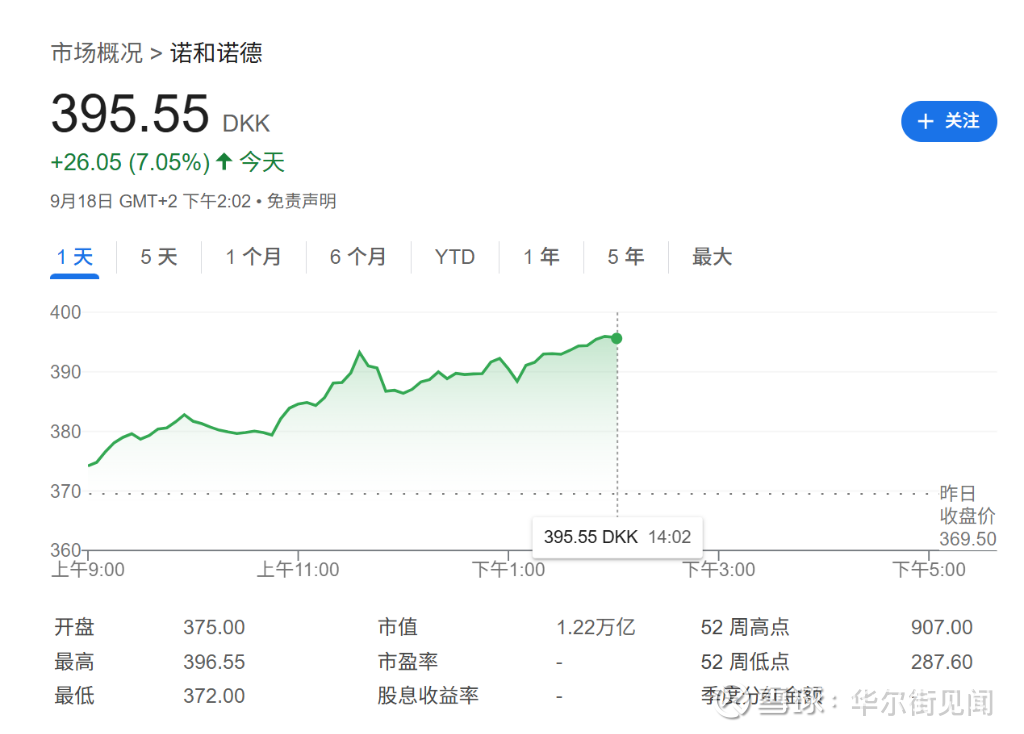
Task: Switch to the 5 天 tab
Action: [158, 257]
